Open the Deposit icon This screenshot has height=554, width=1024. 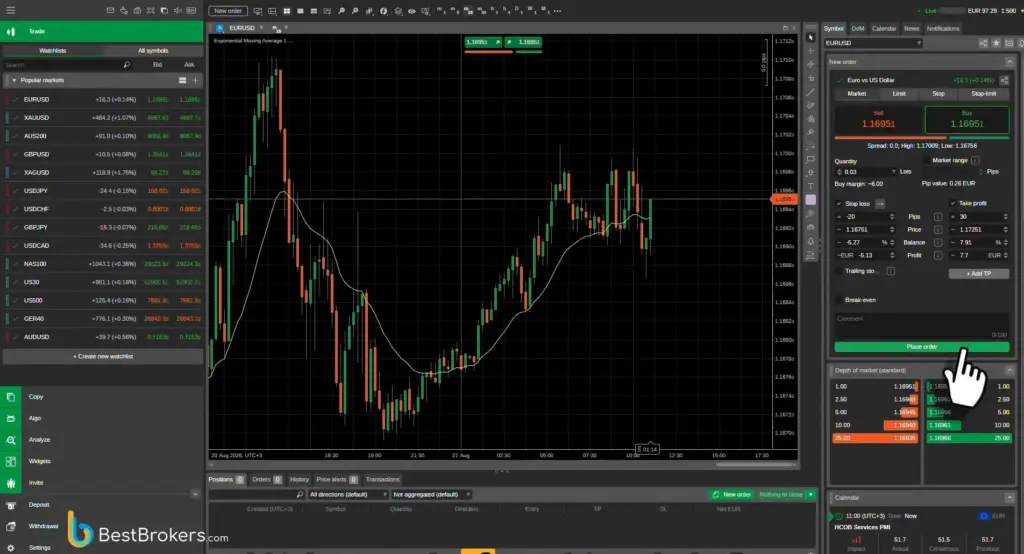(x=10, y=505)
